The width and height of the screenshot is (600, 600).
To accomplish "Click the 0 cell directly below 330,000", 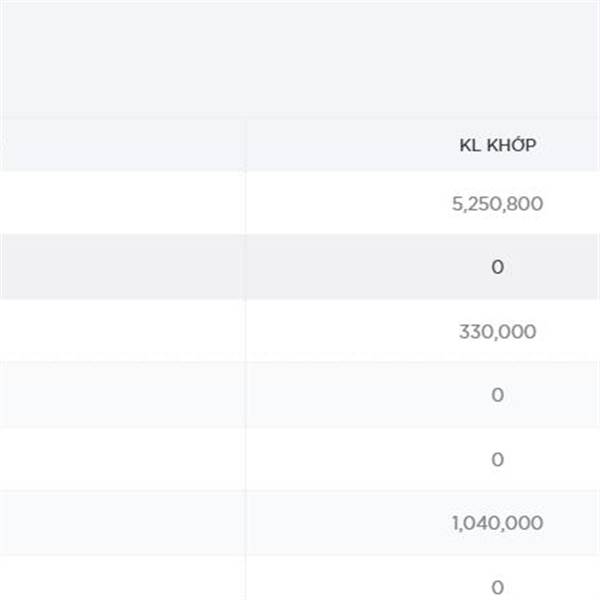I will (x=497, y=396).
